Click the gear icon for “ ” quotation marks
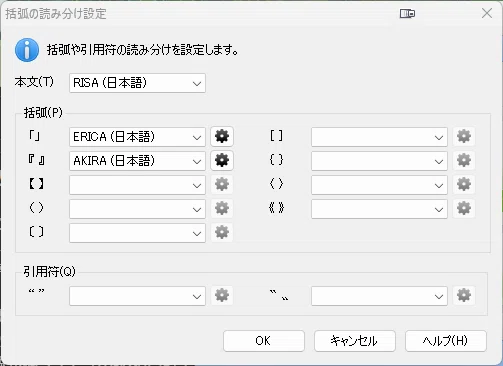The height and width of the screenshot is (366, 503). click(222, 295)
